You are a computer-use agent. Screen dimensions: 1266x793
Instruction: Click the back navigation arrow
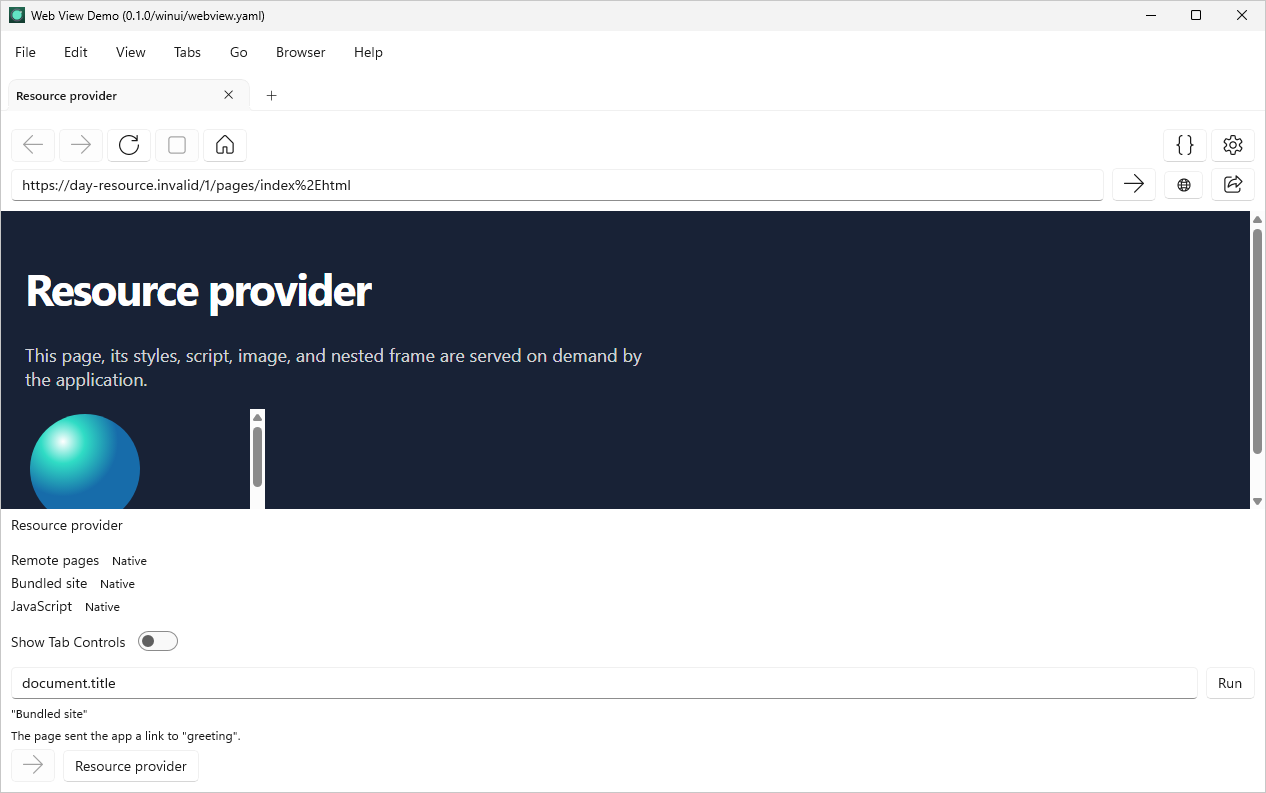pos(33,145)
